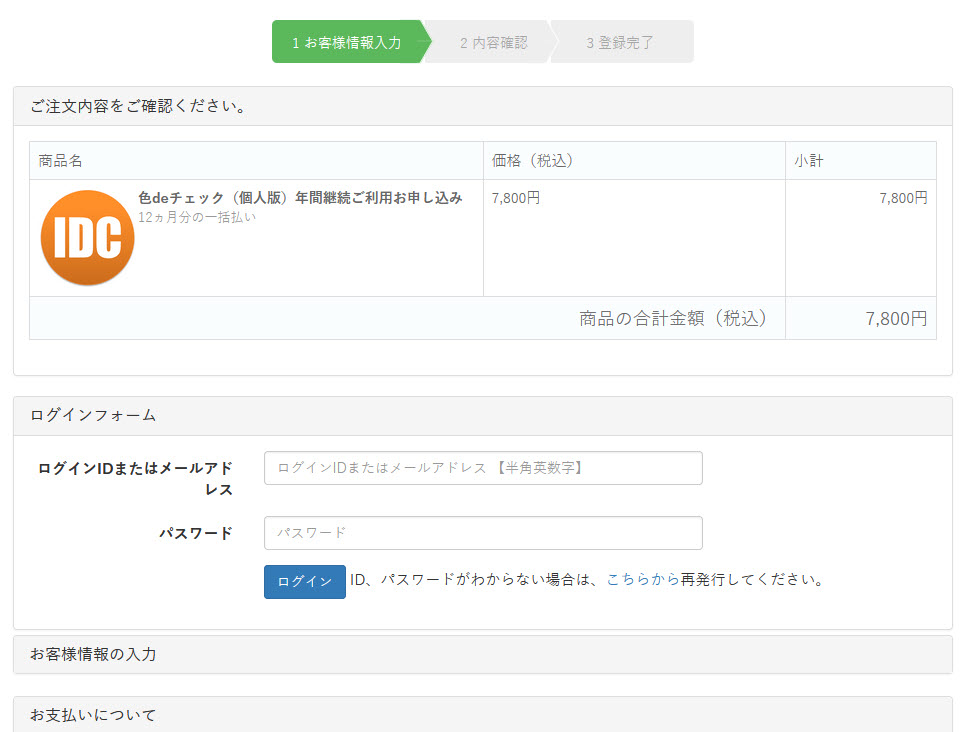Click the product name 色deチェック（個人版）
Image resolution: width=976 pixels, height=732 pixels.
tap(300, 198)
